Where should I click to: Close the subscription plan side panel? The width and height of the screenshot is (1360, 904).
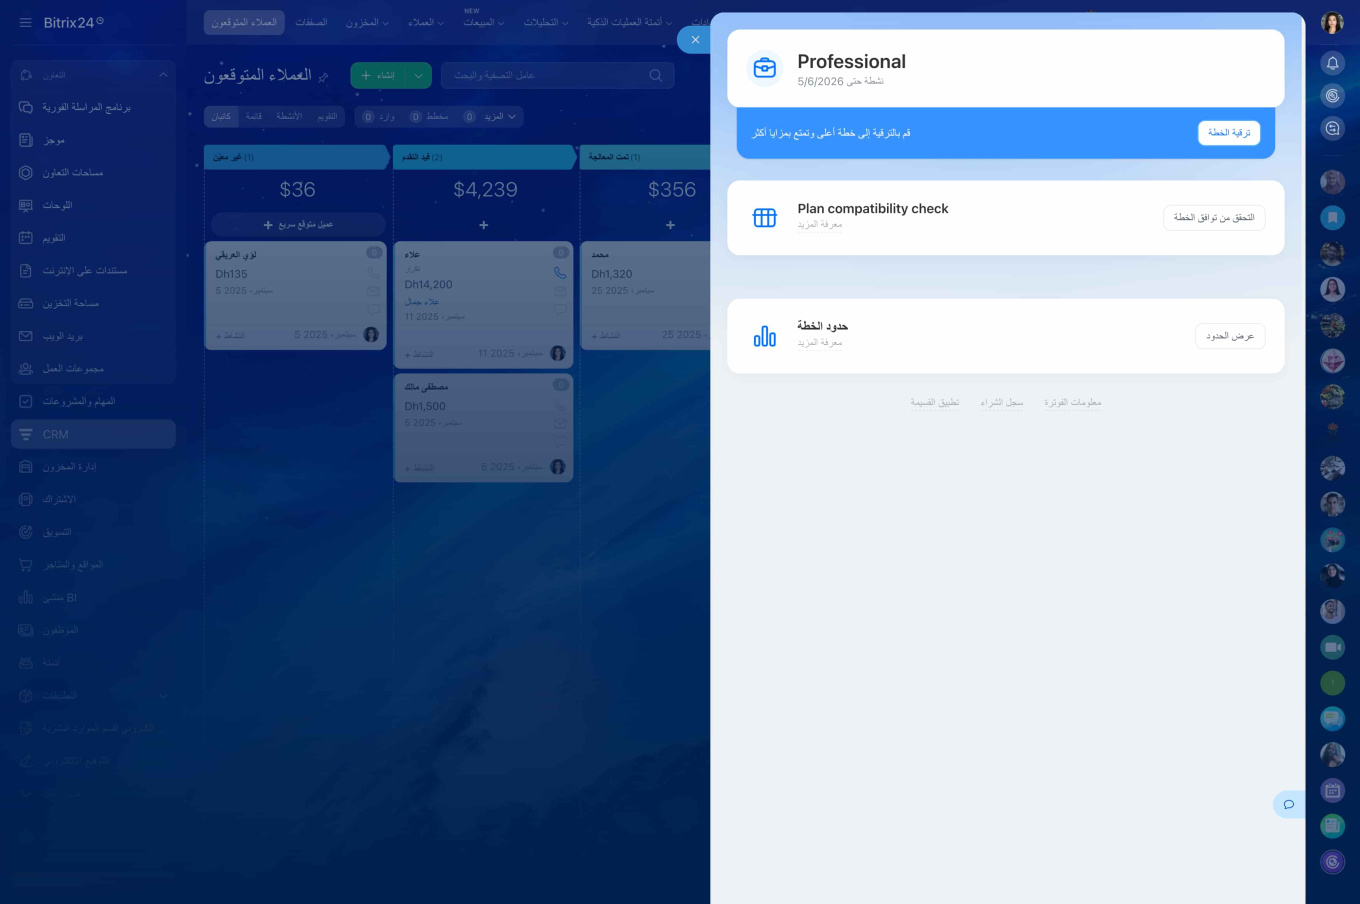(x=695, y=40)
